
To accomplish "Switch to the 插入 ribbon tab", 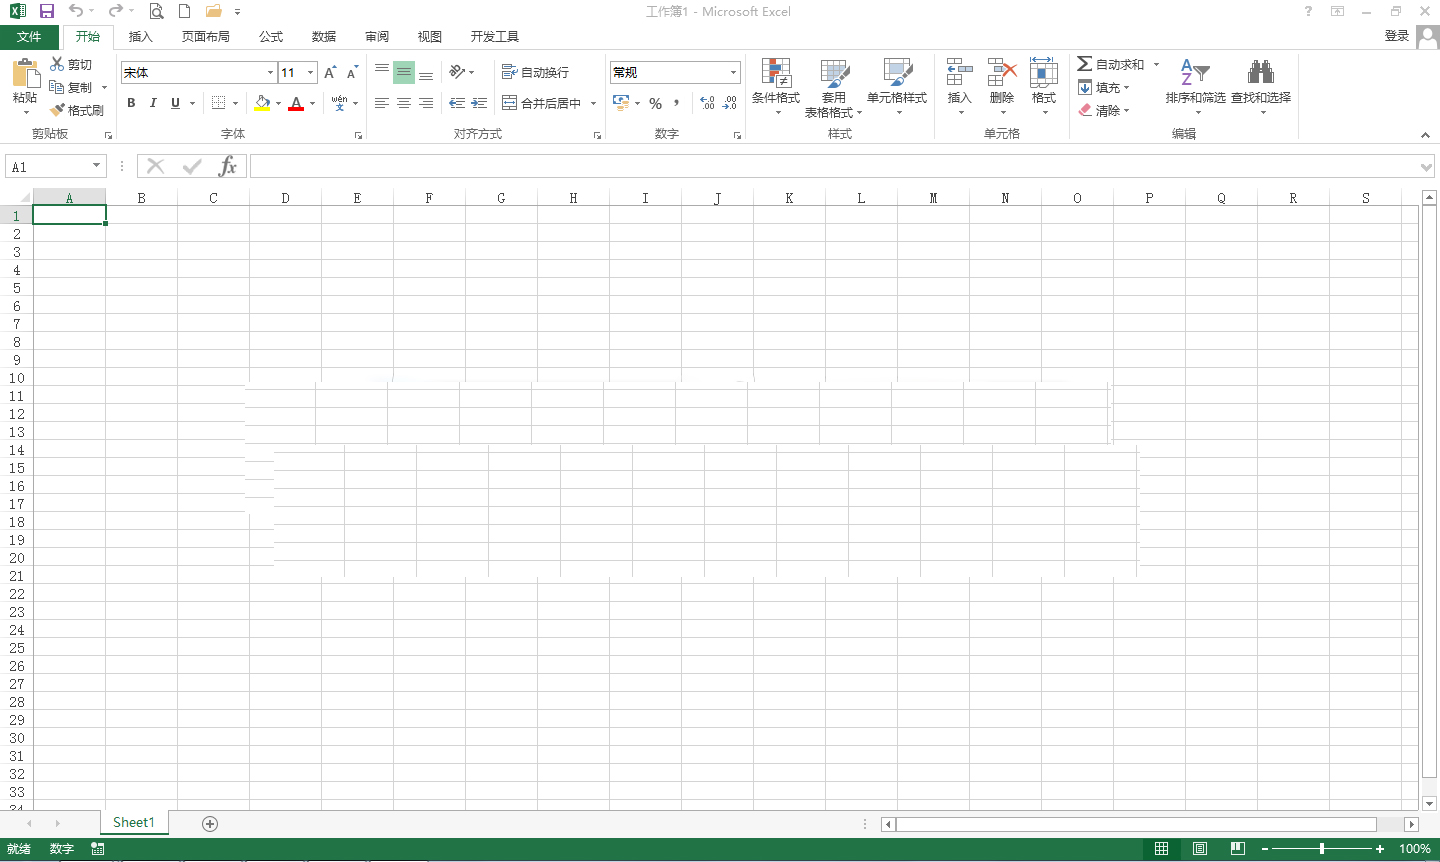I will pos(140,36).
